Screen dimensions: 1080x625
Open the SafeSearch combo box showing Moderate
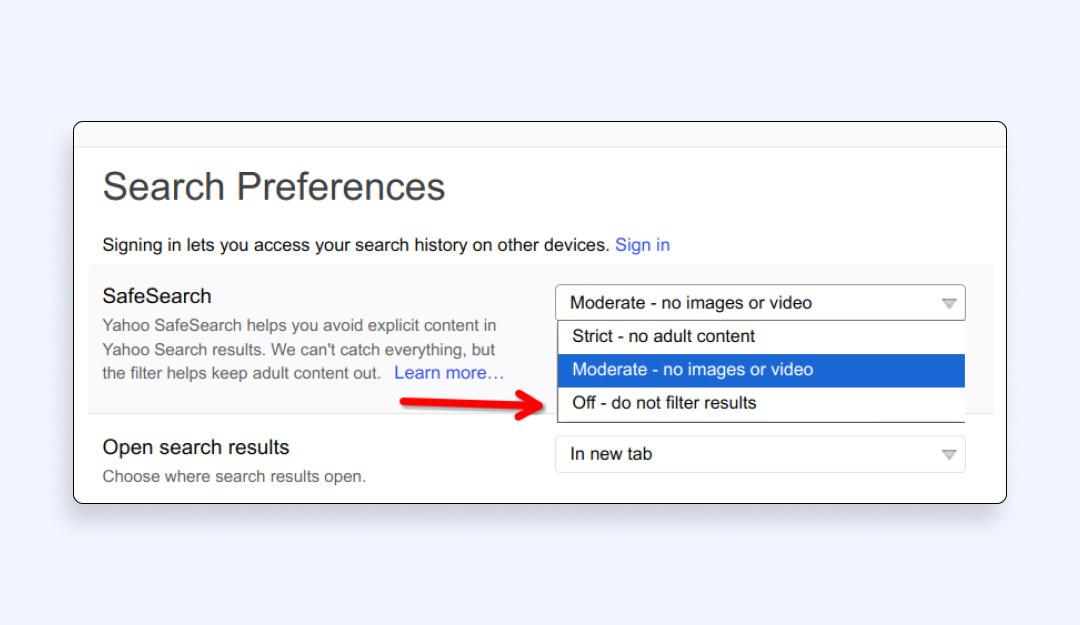pyautogui.click(x=740, y=303)
